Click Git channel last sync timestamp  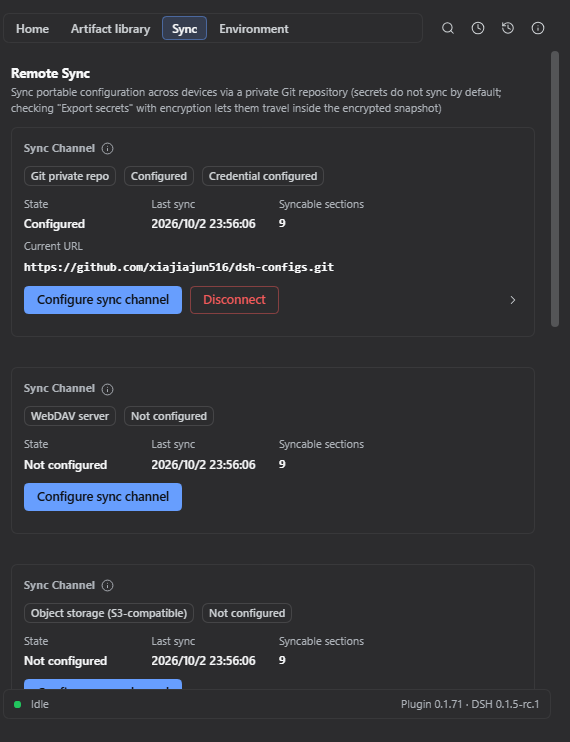coord(203,224)
